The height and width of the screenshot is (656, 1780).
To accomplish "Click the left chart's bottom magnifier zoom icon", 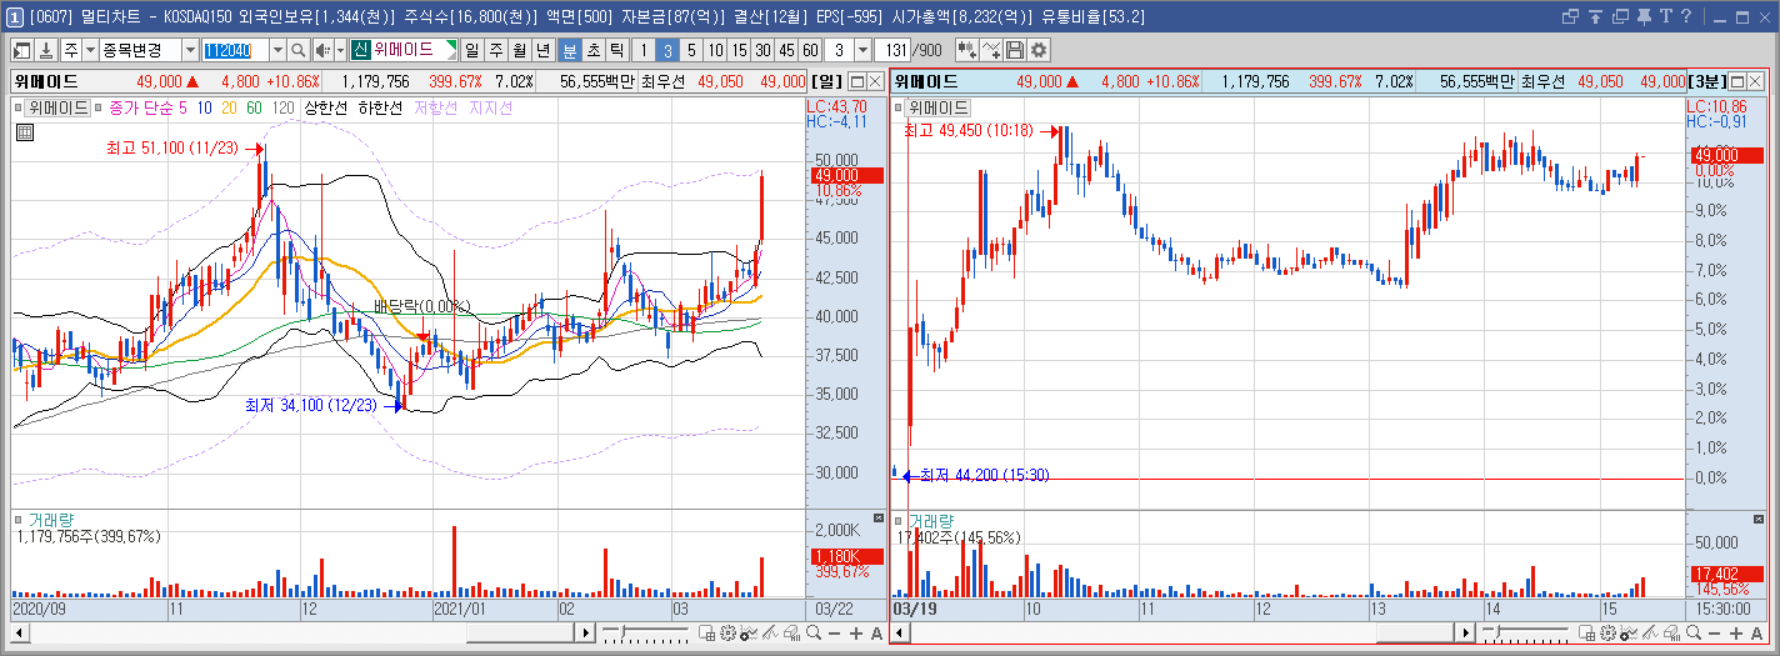I will (x=814, y=633).
